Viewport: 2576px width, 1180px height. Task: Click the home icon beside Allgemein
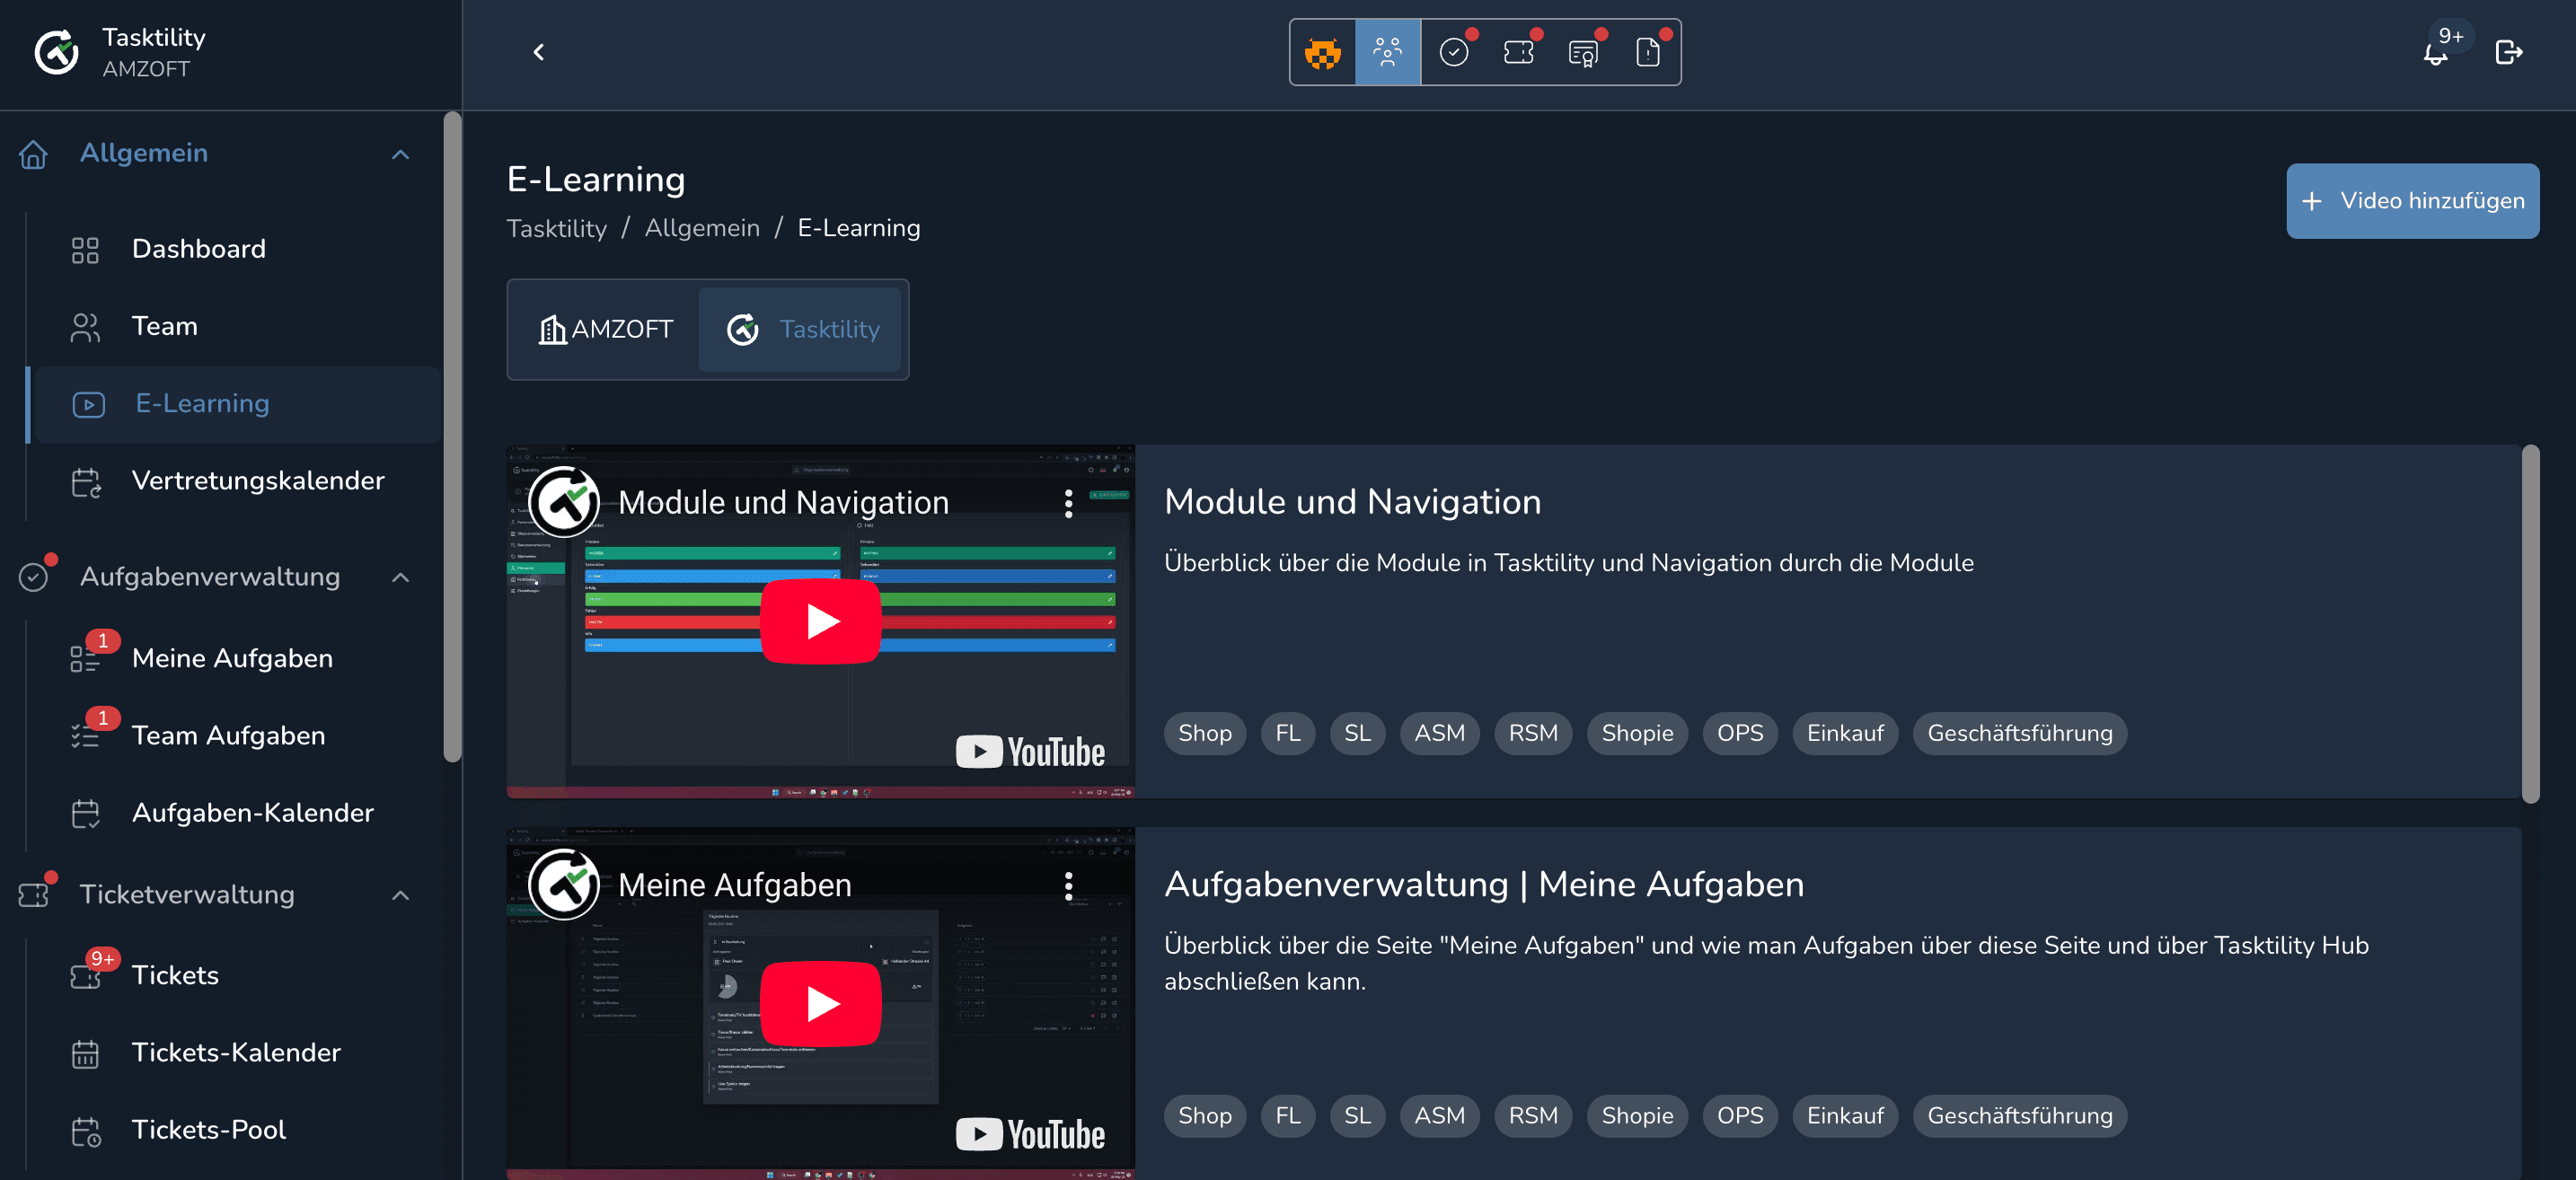pyautogui.click(x=33, y=154)
